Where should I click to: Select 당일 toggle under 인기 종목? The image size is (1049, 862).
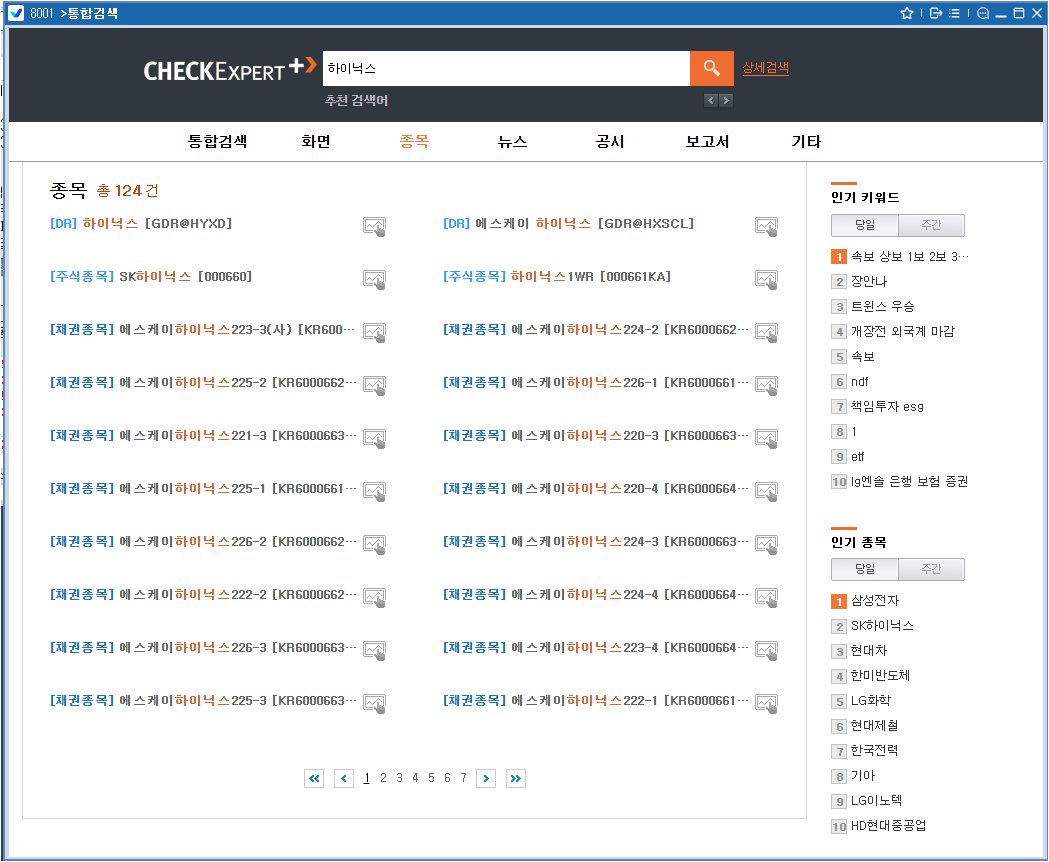pos(864,569)
